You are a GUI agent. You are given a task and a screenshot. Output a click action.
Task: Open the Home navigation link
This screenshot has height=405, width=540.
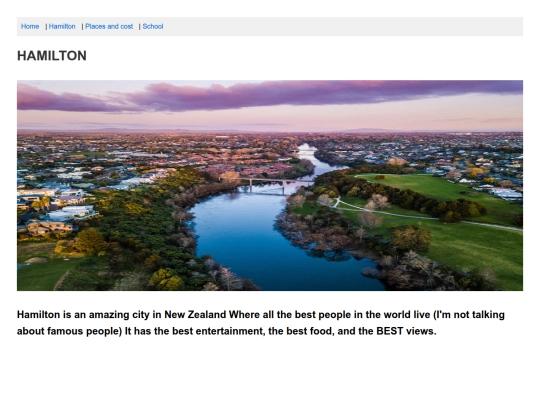[x=30, y=27]
